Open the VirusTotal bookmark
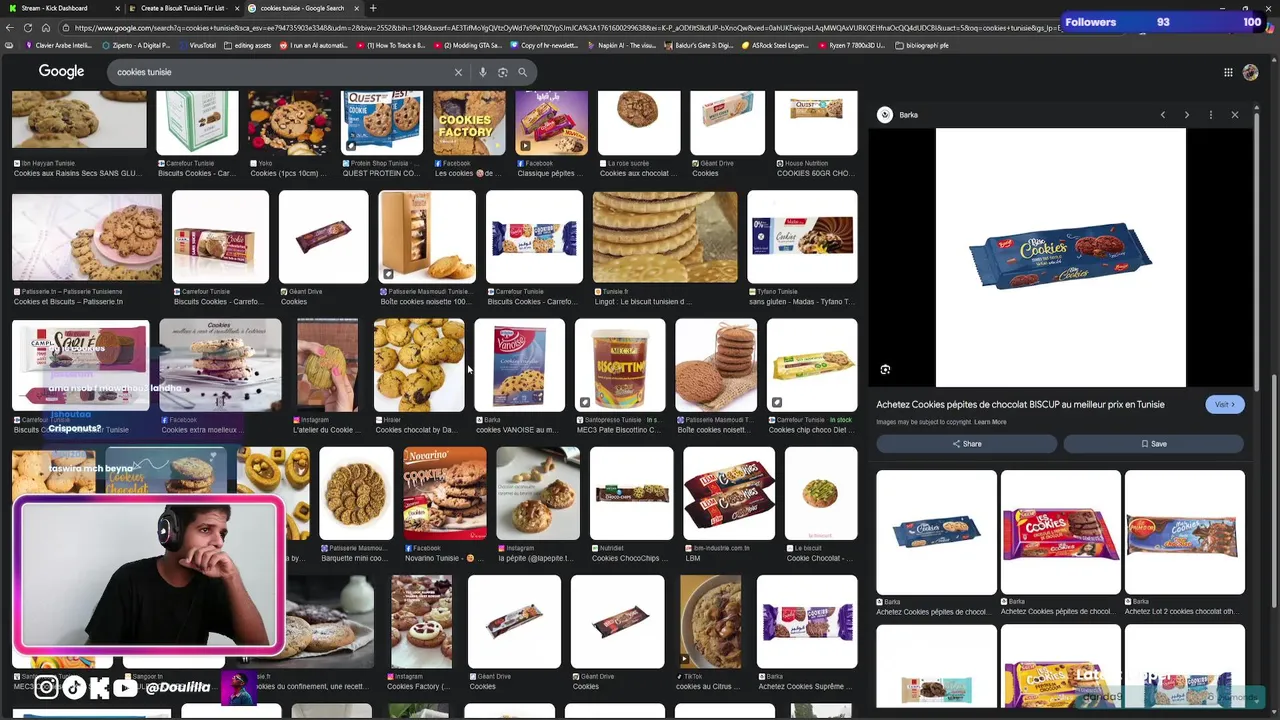1280x720 pixels. click(198, 45)
